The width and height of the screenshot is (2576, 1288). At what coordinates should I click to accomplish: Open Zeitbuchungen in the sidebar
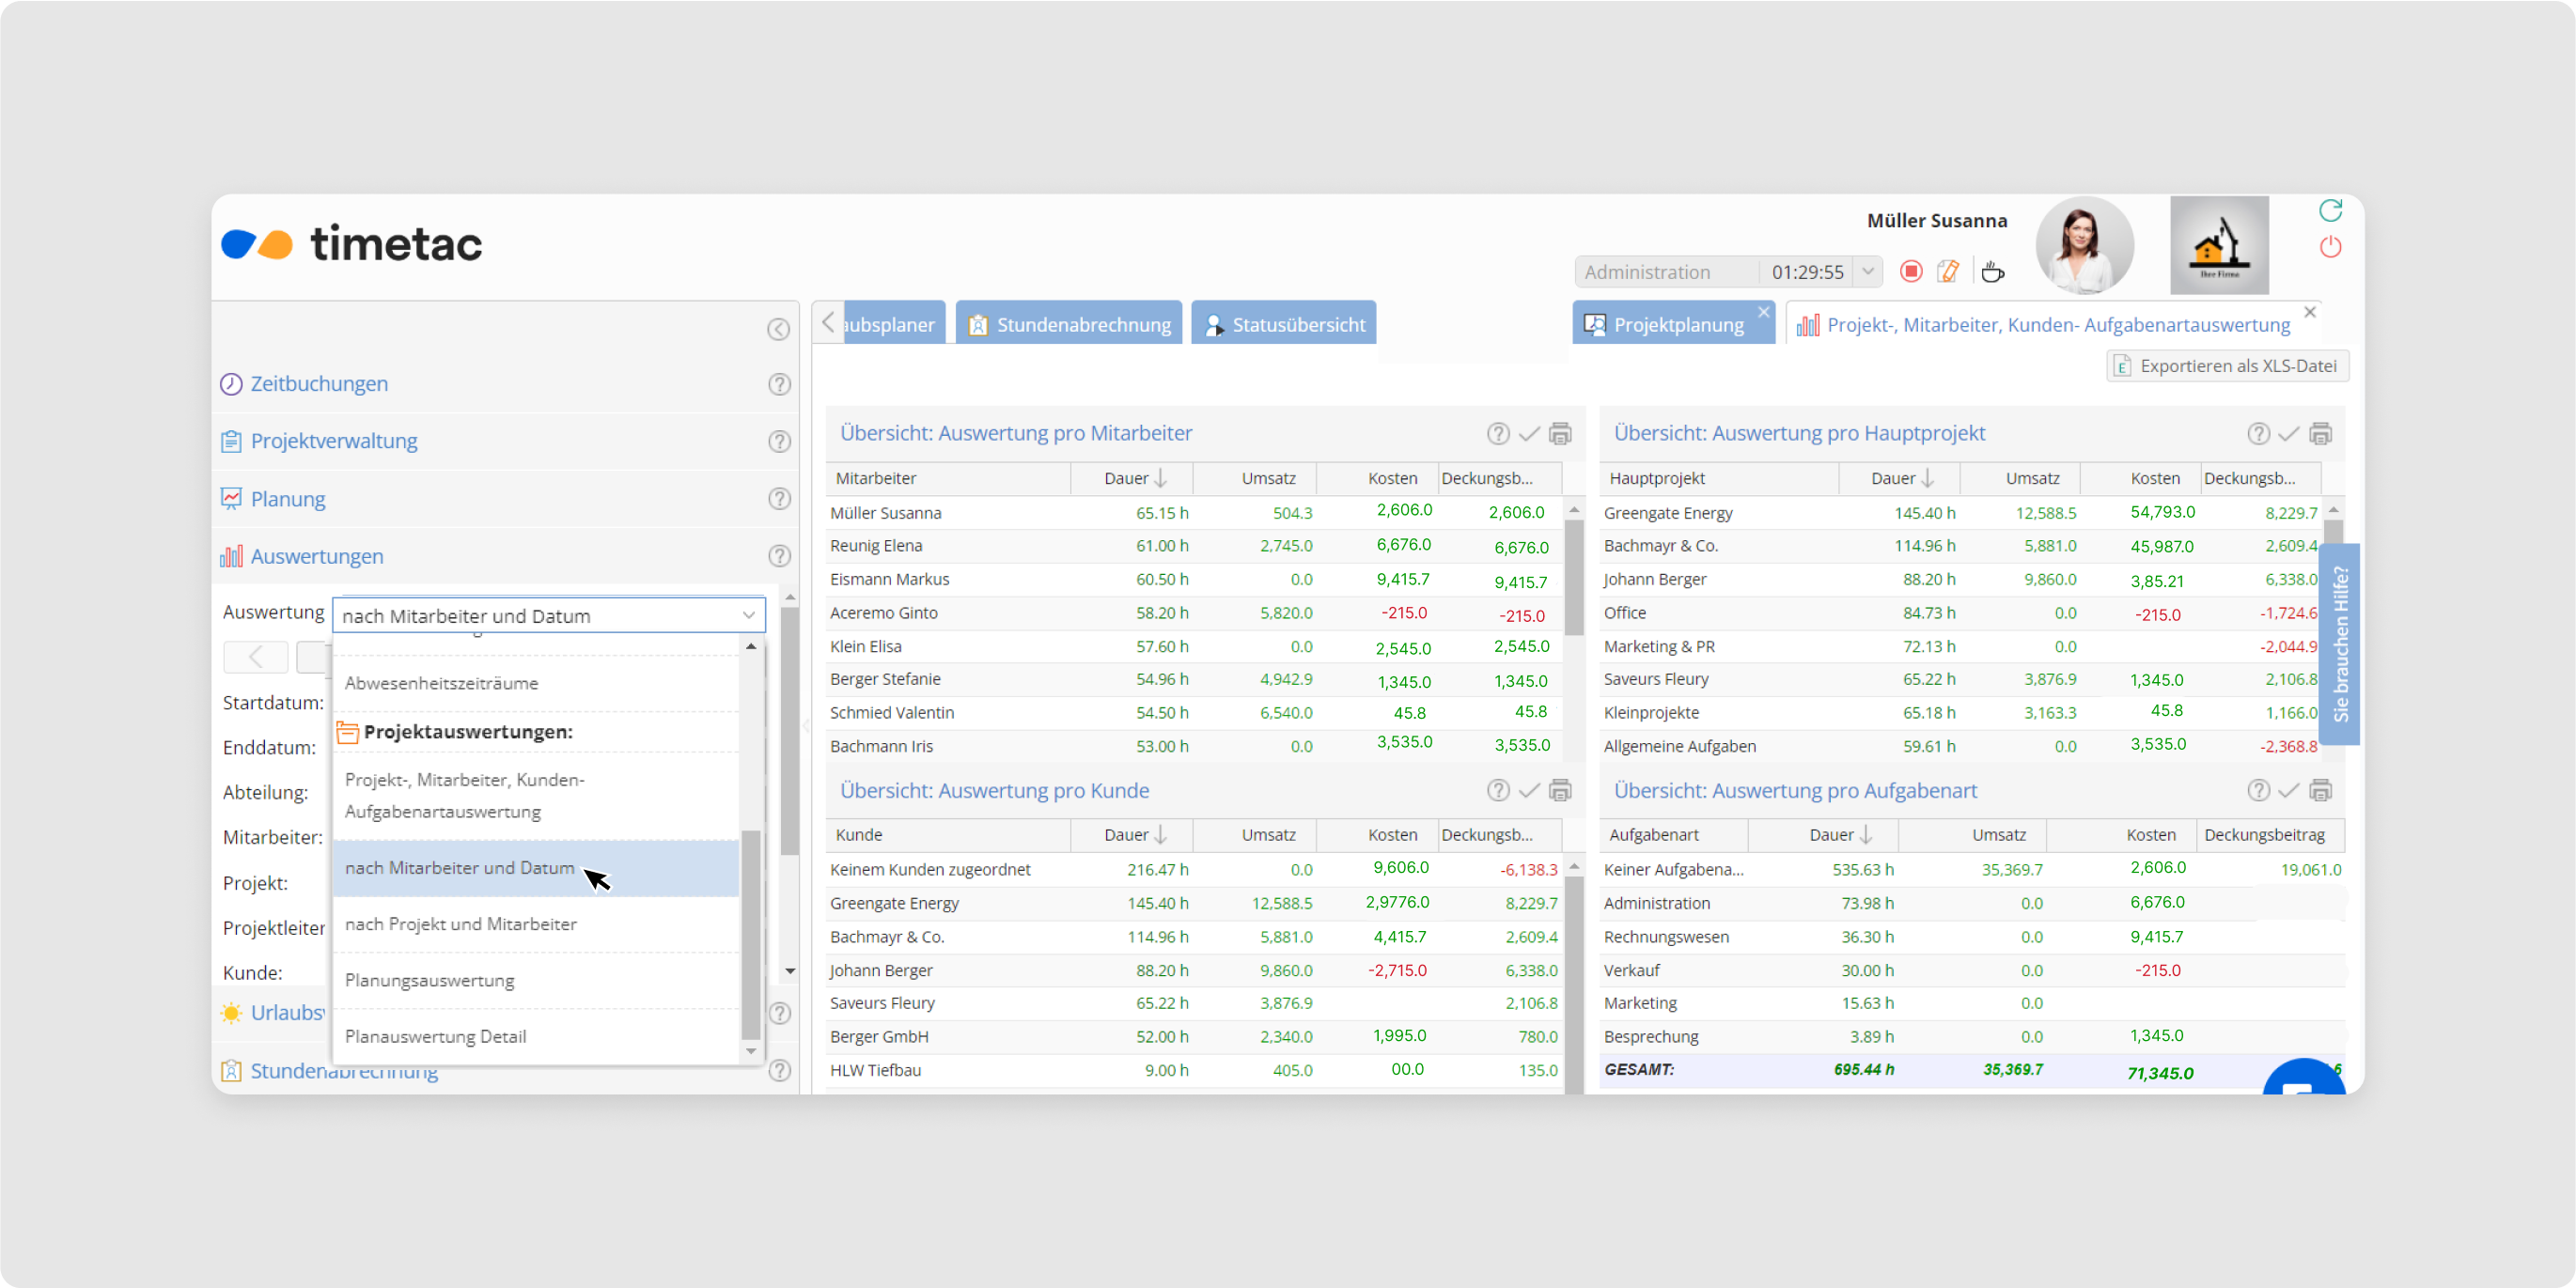click(x=319, y=384)
